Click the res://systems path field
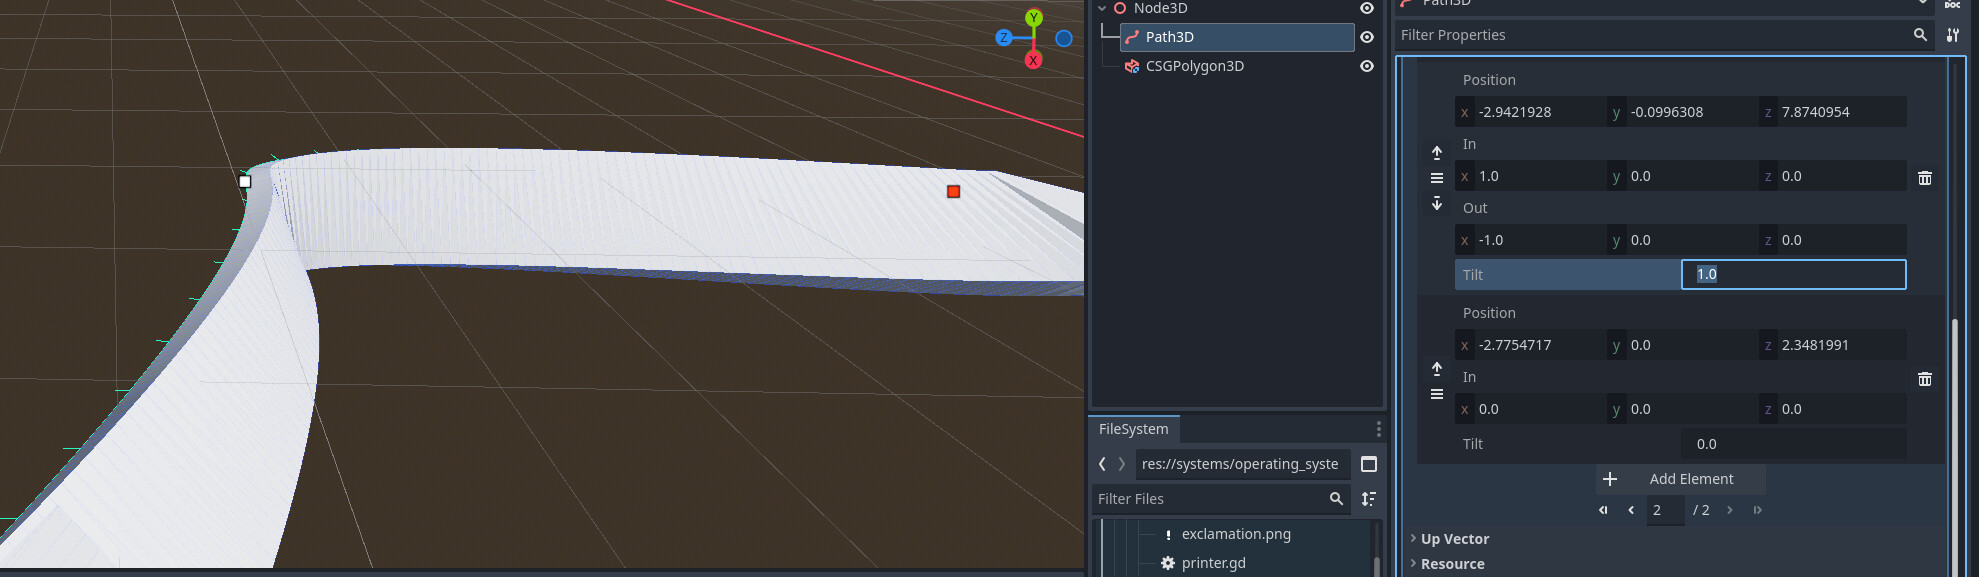Image resolution: width=1979 pixels, height=577 pixels. (1243, 464)
